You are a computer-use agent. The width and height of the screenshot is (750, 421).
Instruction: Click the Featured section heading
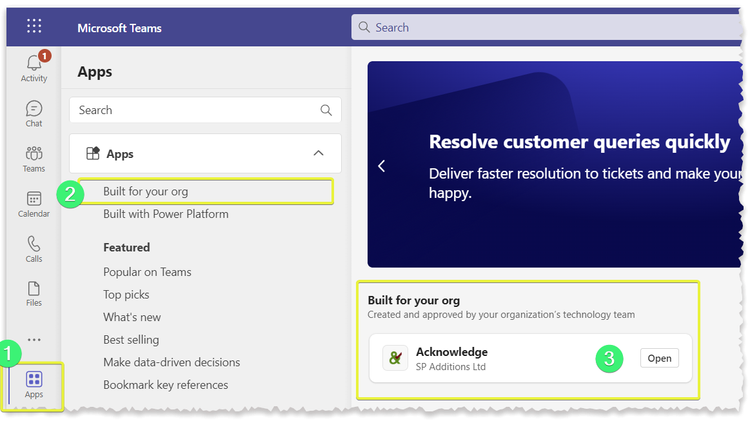[127, 247]
